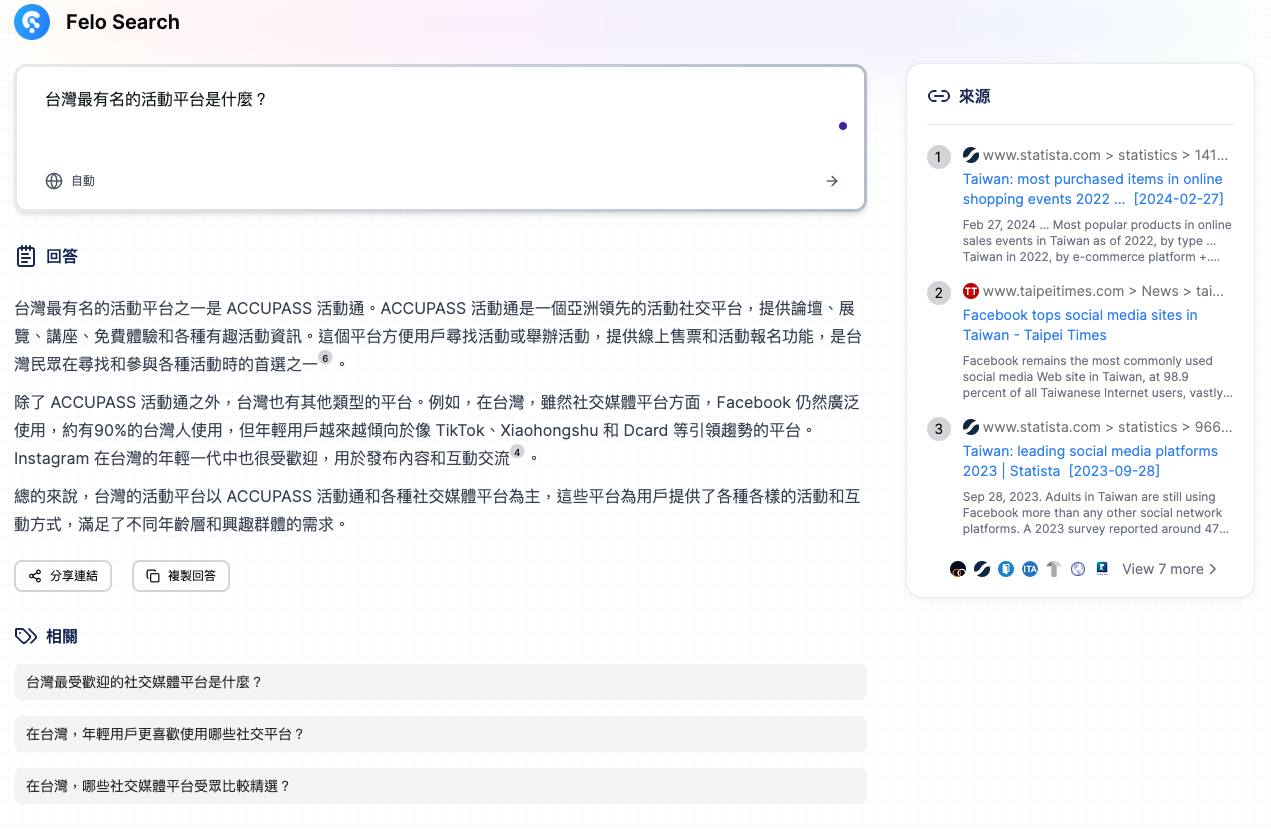Click answer paragraph starting 總的來說
The width and height of the screenshot is (1271, 830).
pos(437,509)
